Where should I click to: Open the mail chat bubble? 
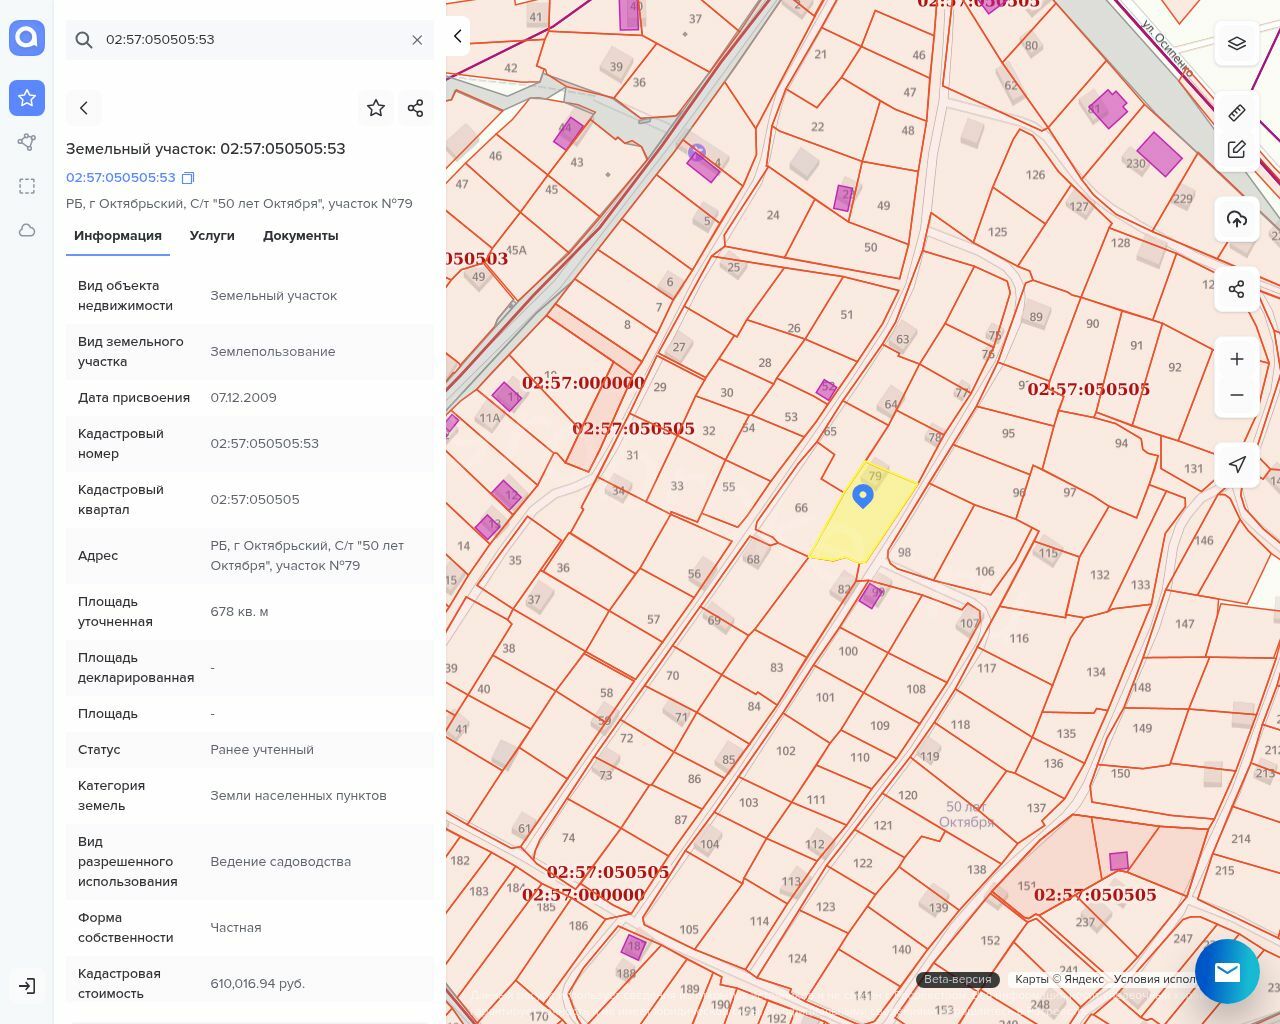tap(1227, 971)
